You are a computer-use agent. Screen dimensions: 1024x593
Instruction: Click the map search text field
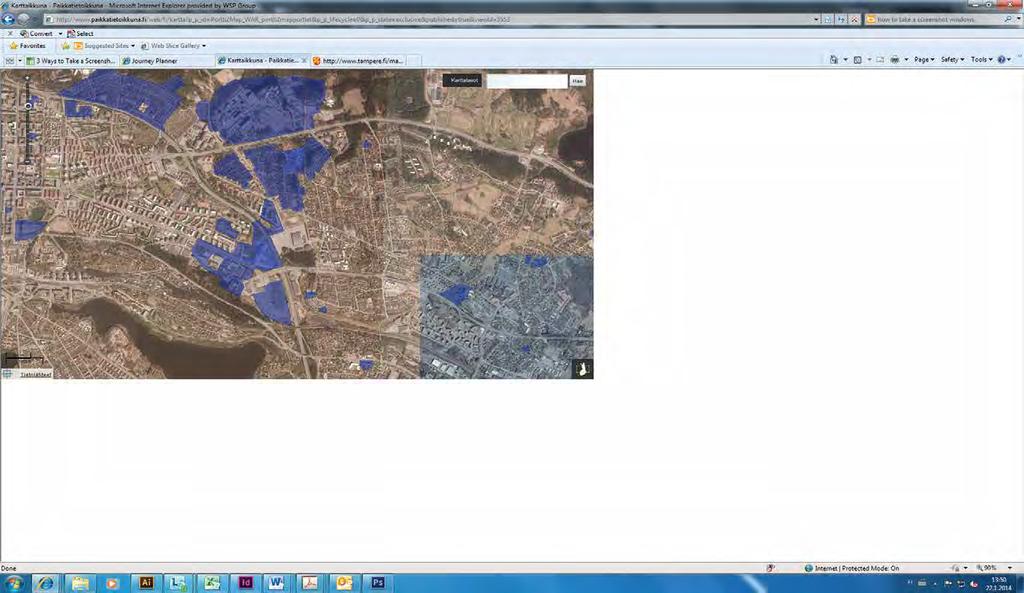click(527, 81)
